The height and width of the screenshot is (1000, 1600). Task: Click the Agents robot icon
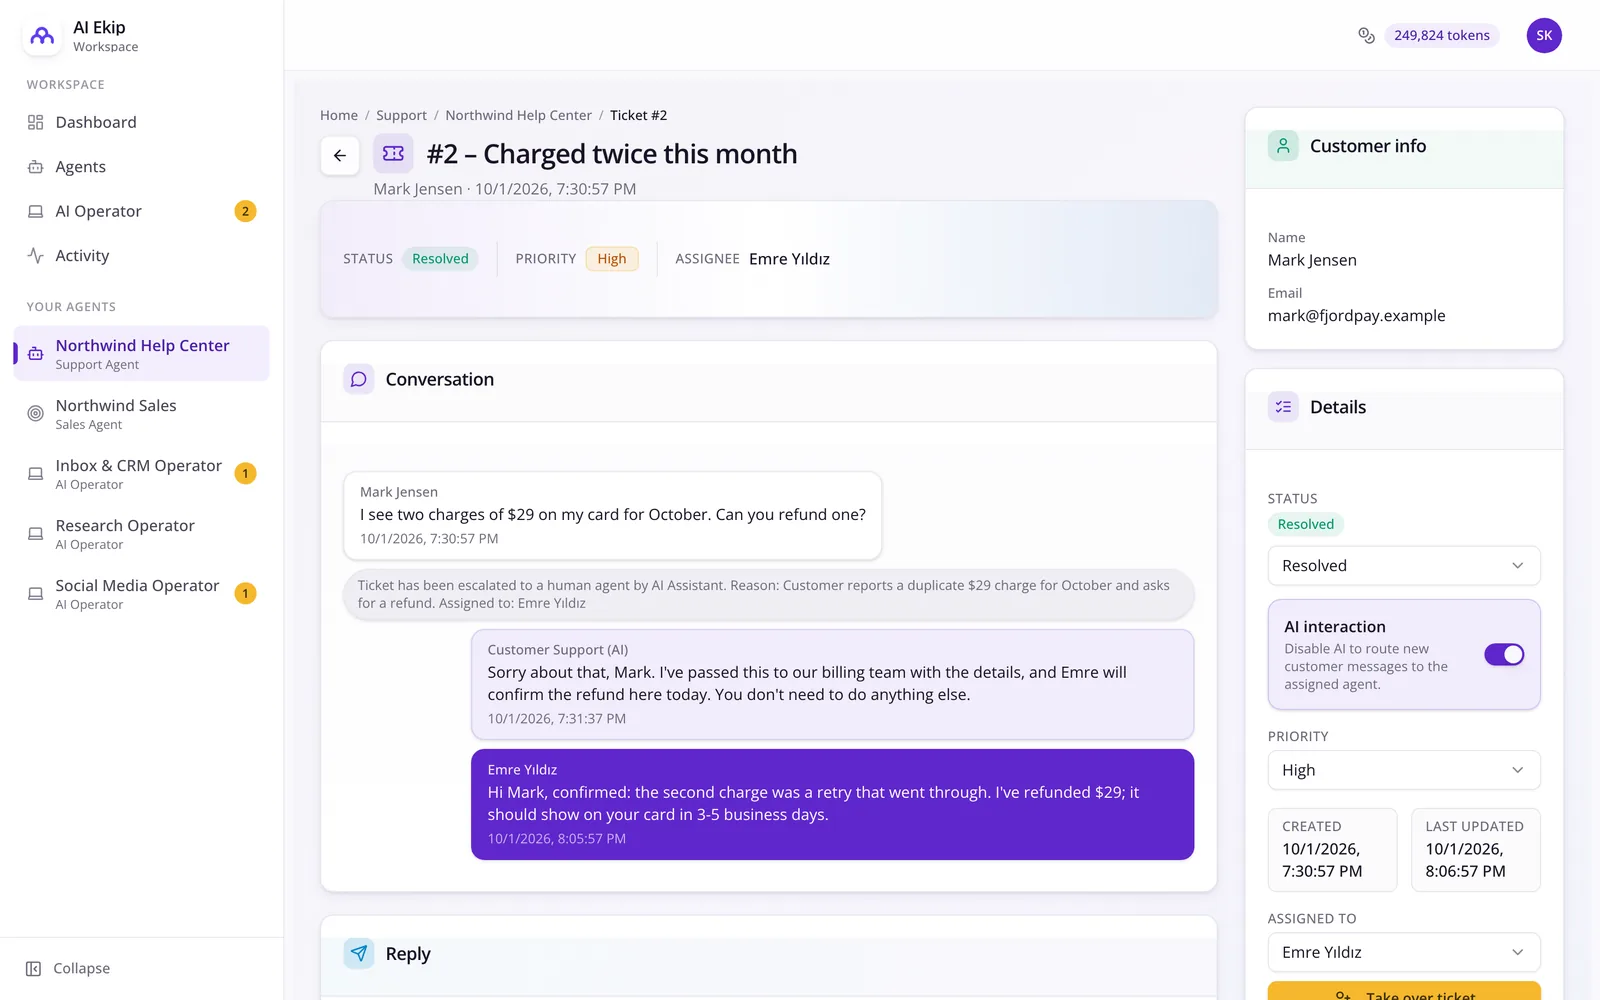pos(36,167)
